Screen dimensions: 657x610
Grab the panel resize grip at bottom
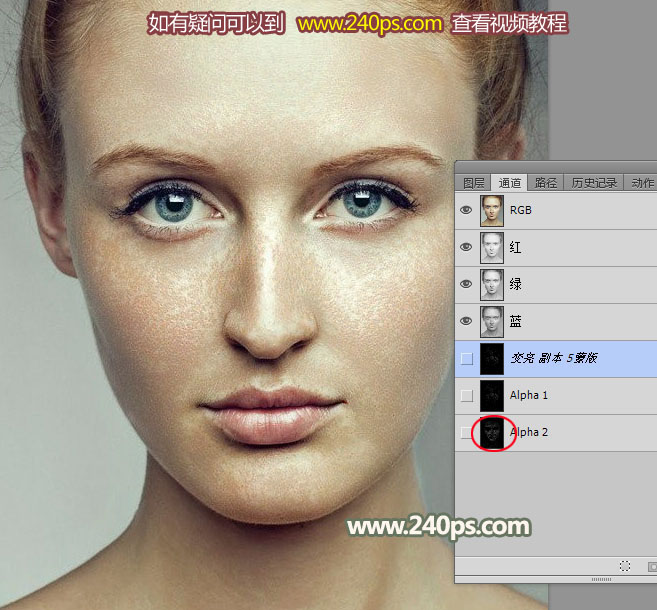(x=601, y=579)
